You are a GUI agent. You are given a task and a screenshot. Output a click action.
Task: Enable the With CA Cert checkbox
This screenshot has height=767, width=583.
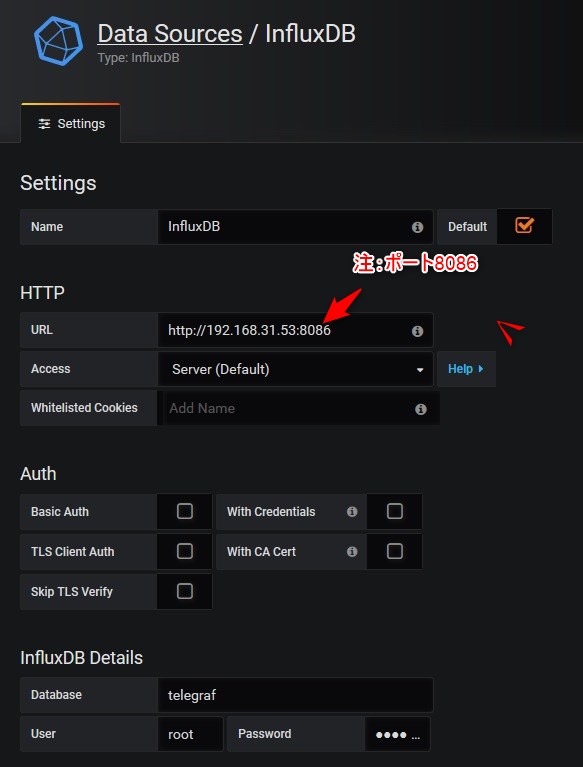(395, 551)
